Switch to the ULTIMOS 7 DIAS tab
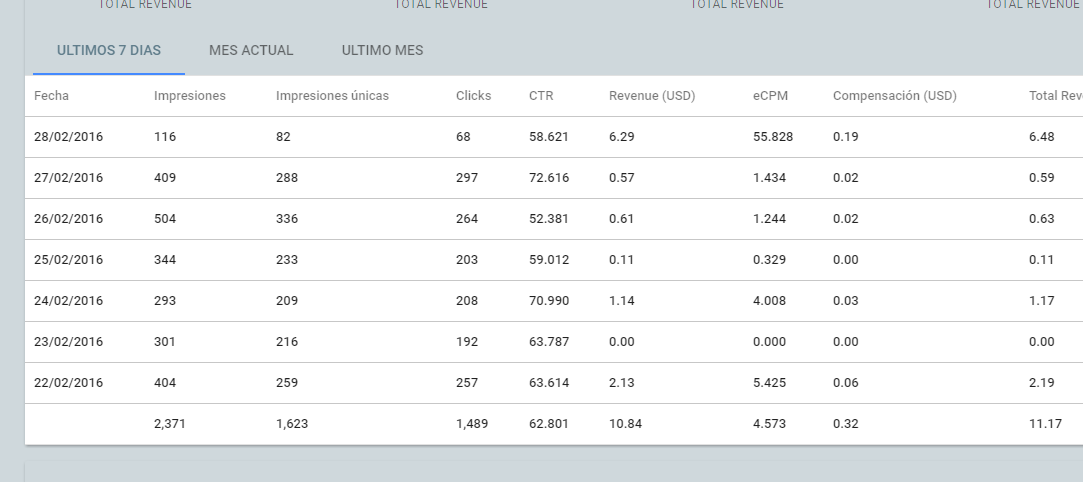Screen dimensions: 1083x482 click(108, 50)
